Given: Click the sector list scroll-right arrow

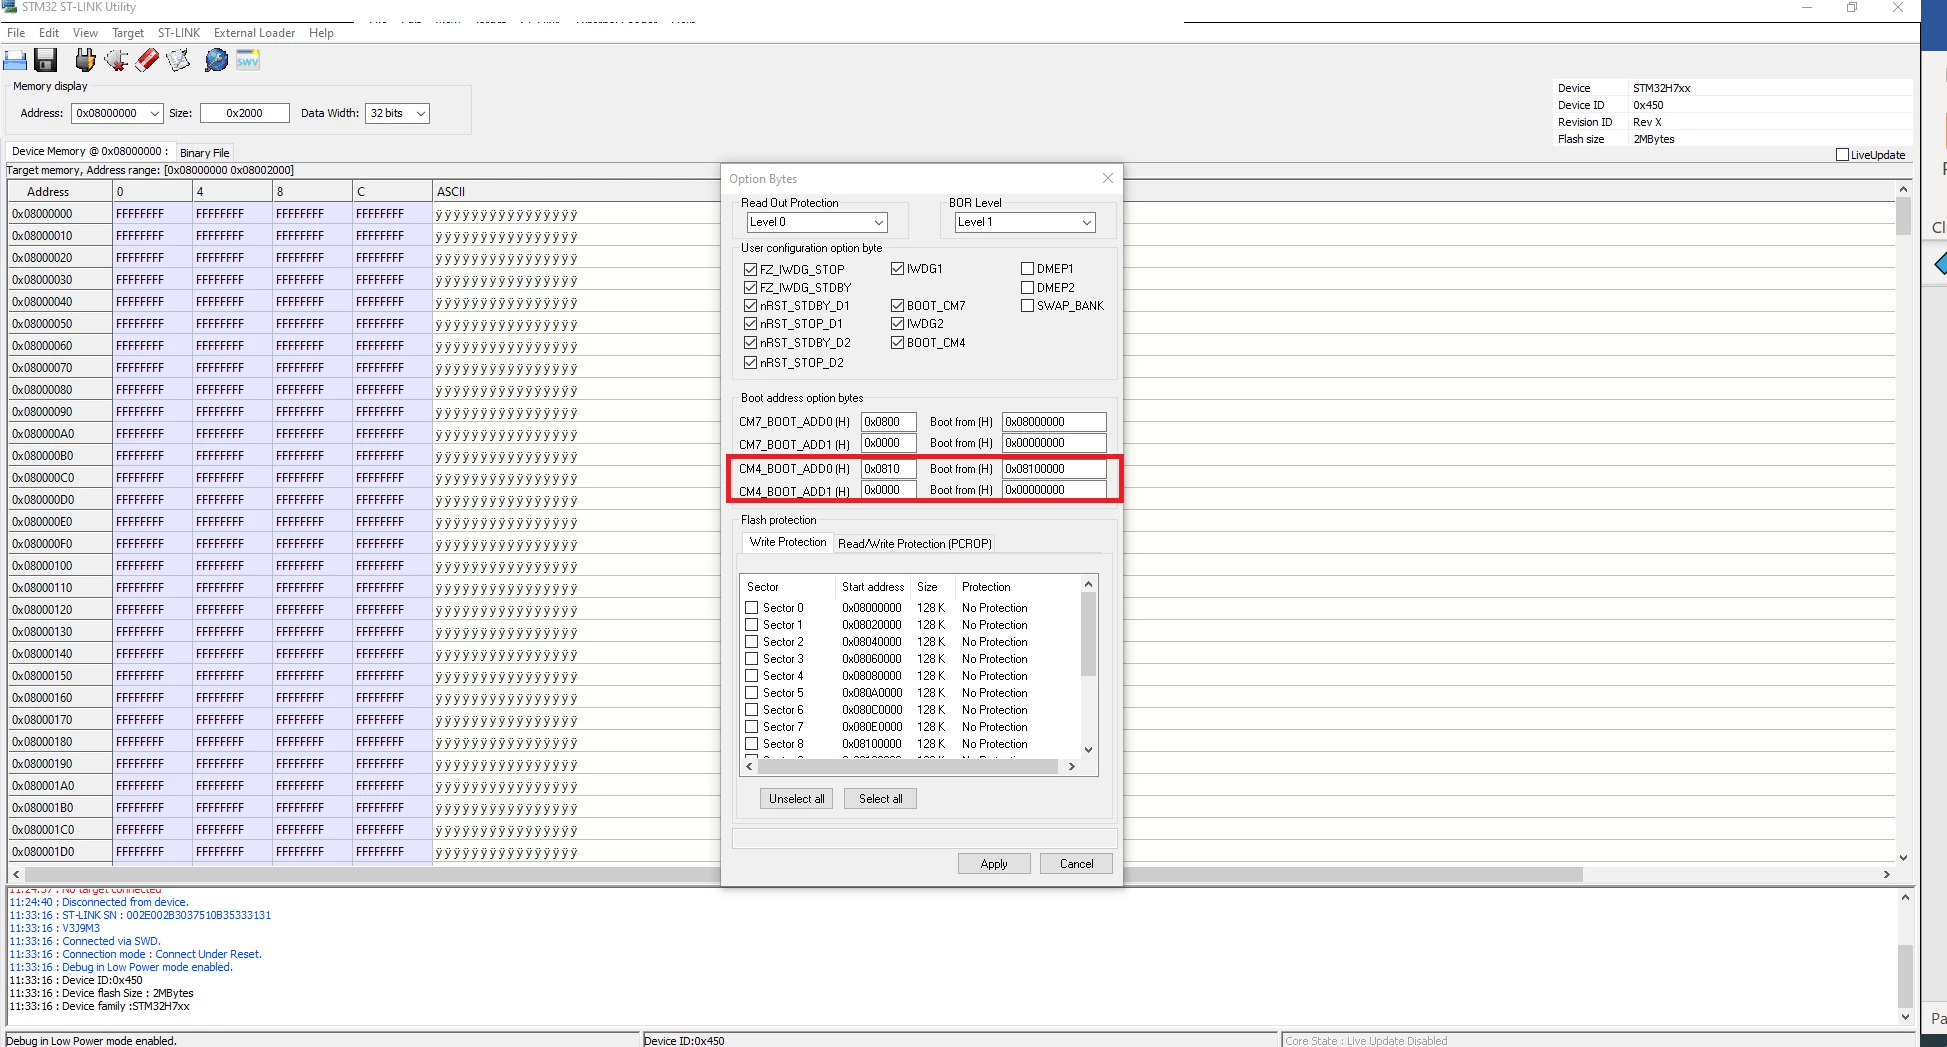Looking at the screenshot, I should [x=1071, y=767].
